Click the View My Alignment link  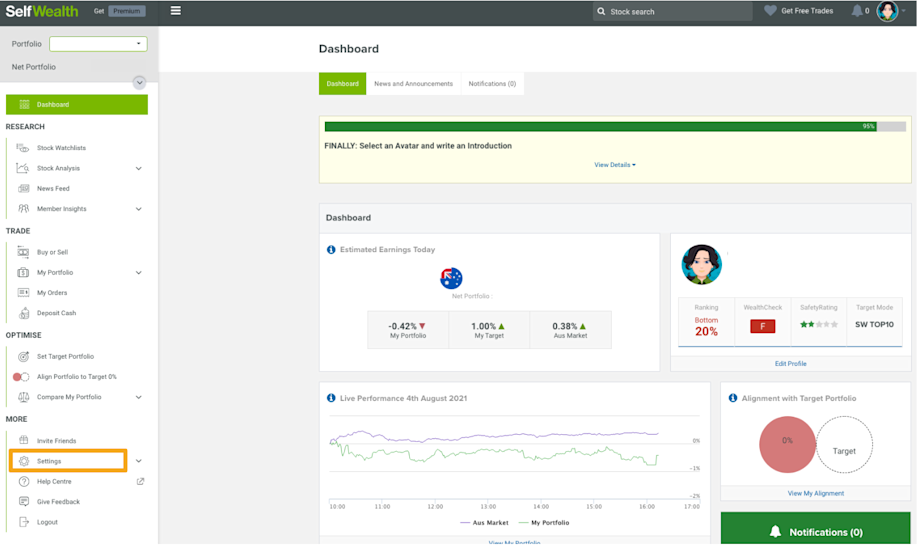(816, 493)
